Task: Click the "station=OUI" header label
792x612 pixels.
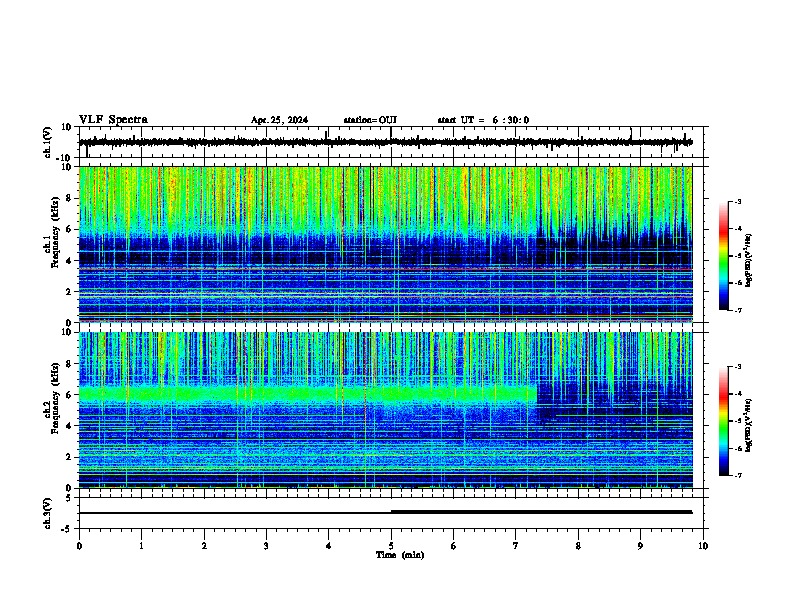Action: click(370, 120)
